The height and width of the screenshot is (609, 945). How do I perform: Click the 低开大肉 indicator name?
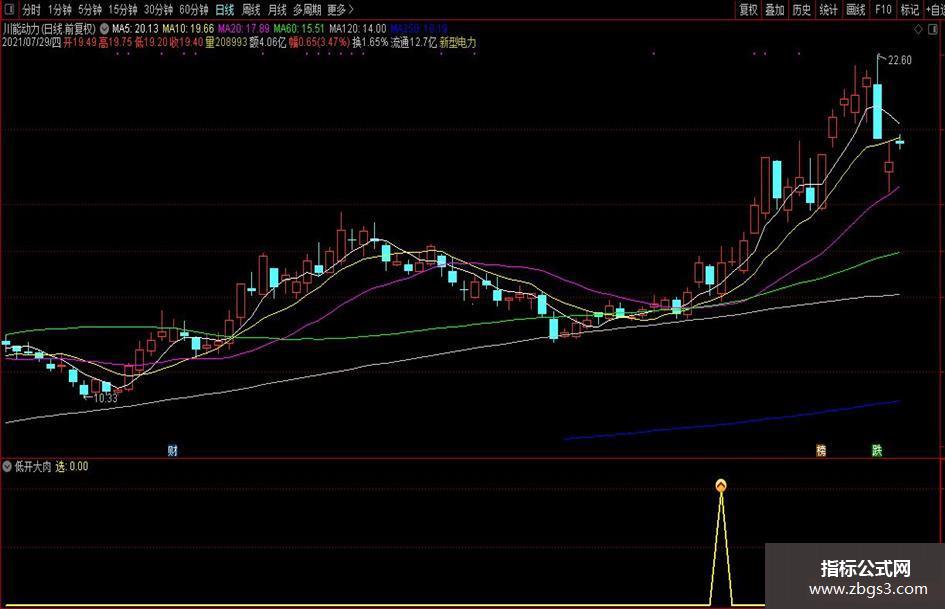[33, 466]
